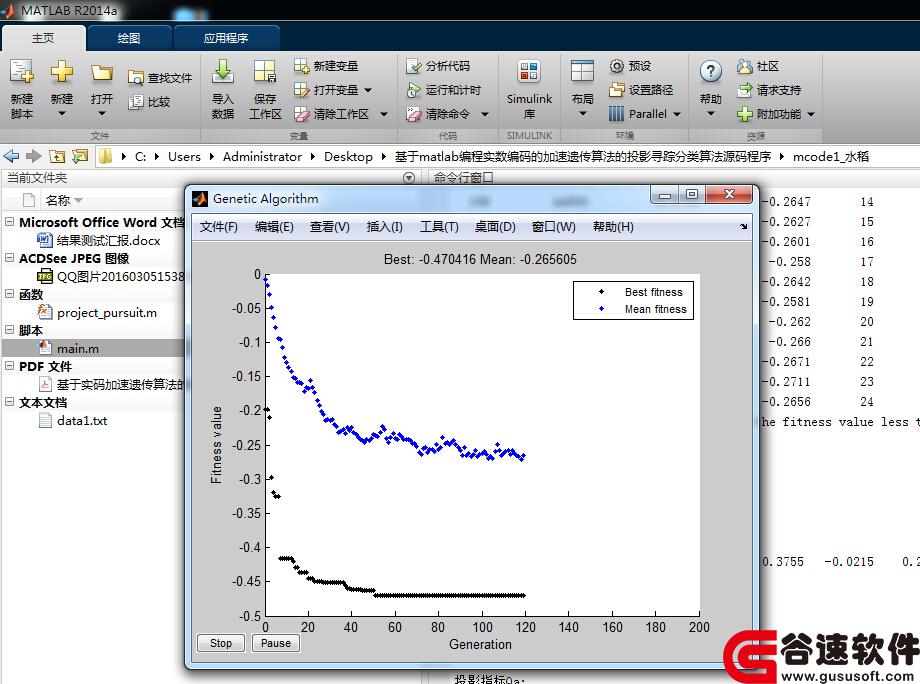The height and width of the screenshot is (684, 920).
Task: Click the 布局 layout icon
Action: click(x=583, y=72)
